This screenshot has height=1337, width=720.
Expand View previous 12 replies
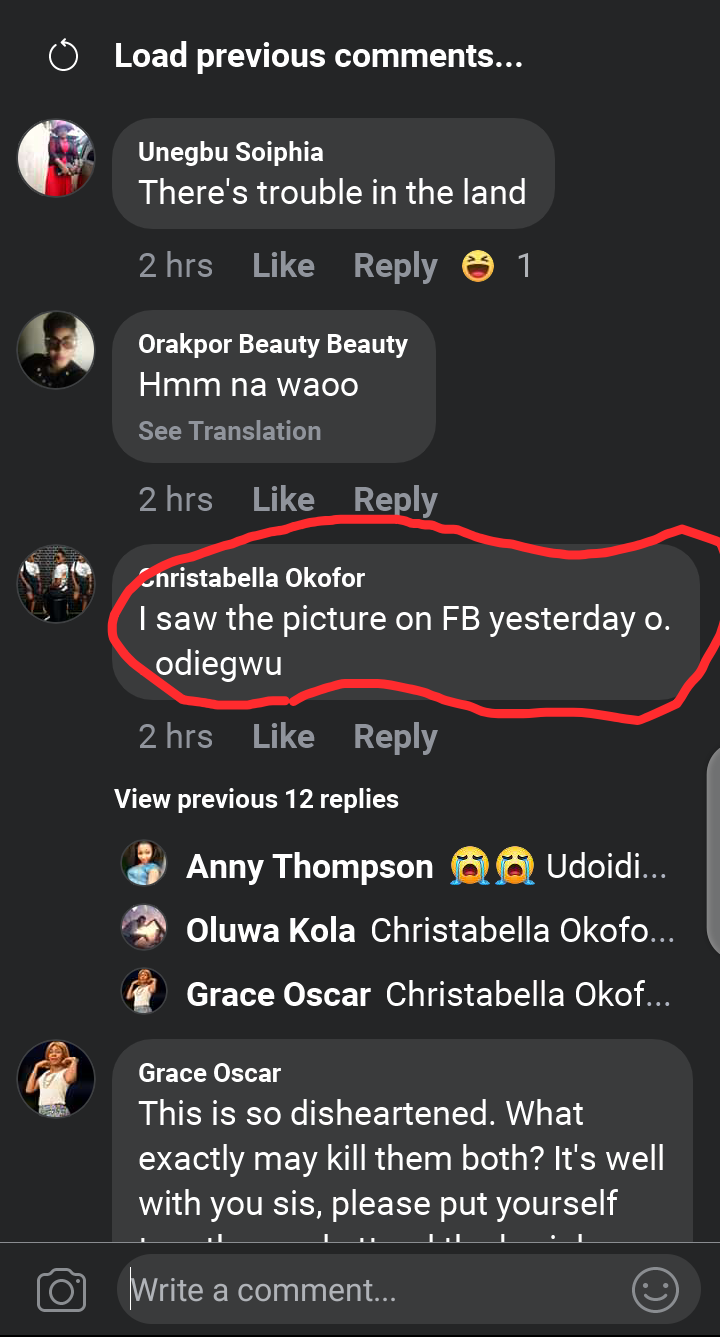click(256, 799)
